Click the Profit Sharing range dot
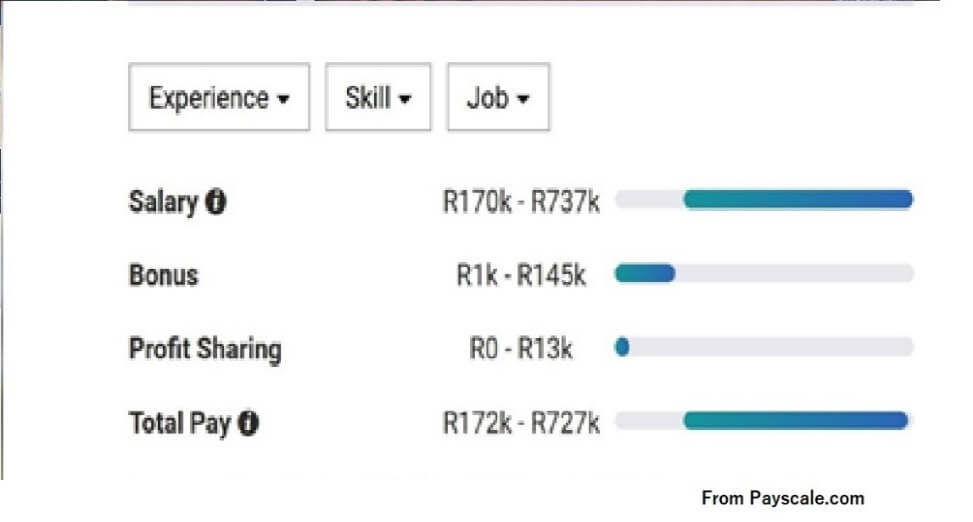This screenshot has height=522, width=973. pos(622,346)
